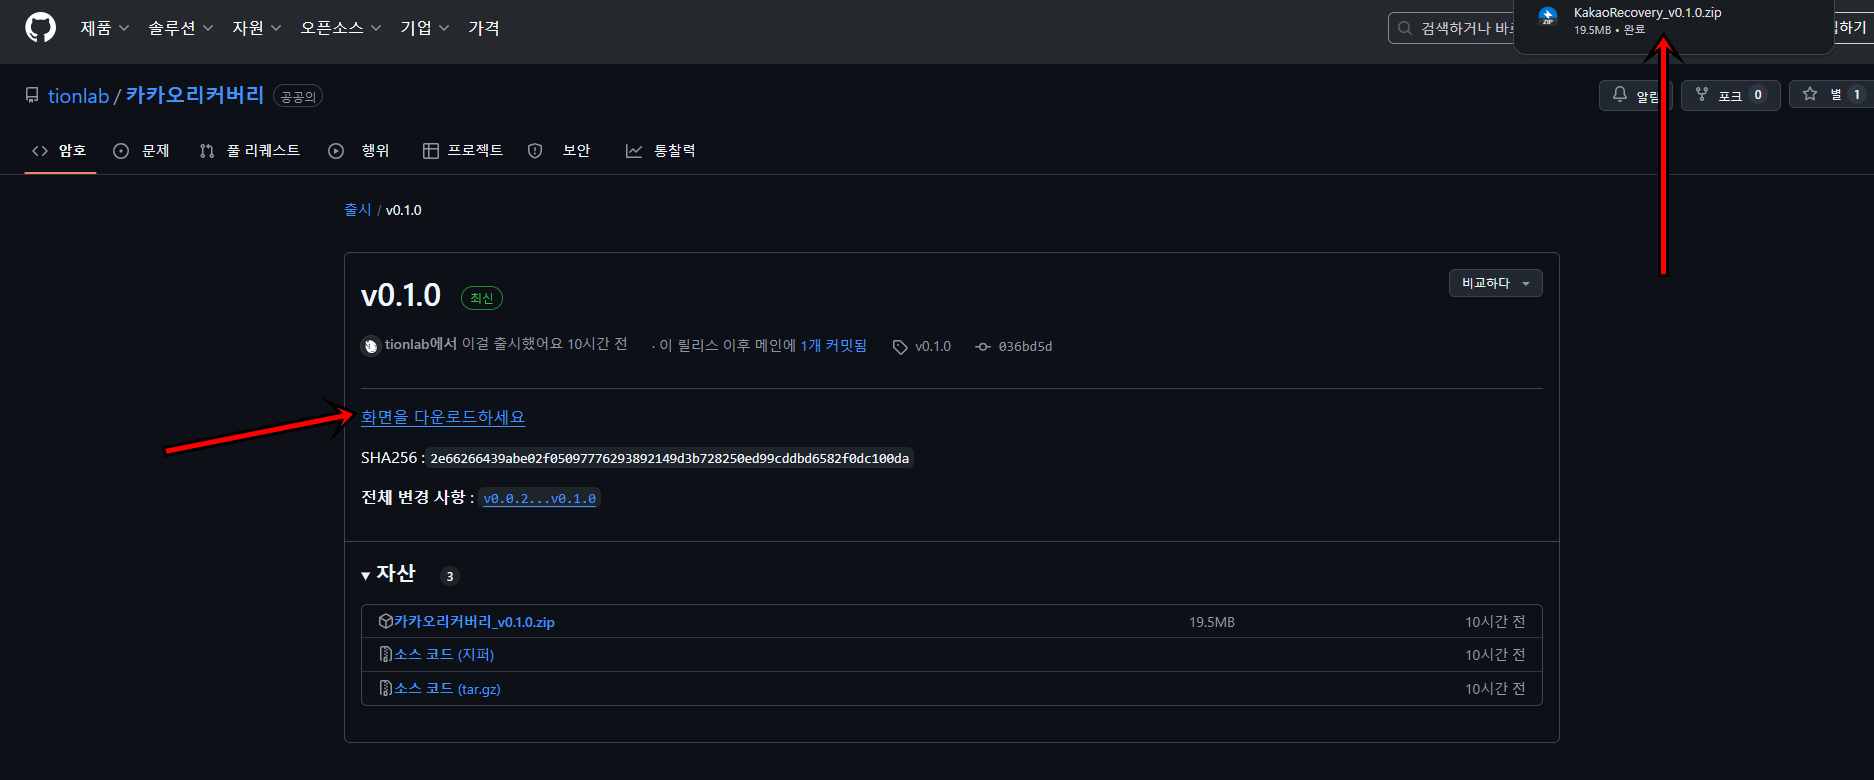Screen dimensions: 1874x780
Task: Click the tionlab avatar image
Action: point(371,346)
